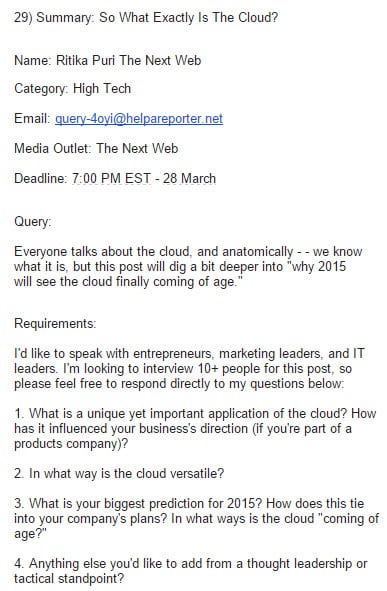Click the Media Outlet: The Next Web line
The height and width of the screenshot is (591, 387).
96,149
